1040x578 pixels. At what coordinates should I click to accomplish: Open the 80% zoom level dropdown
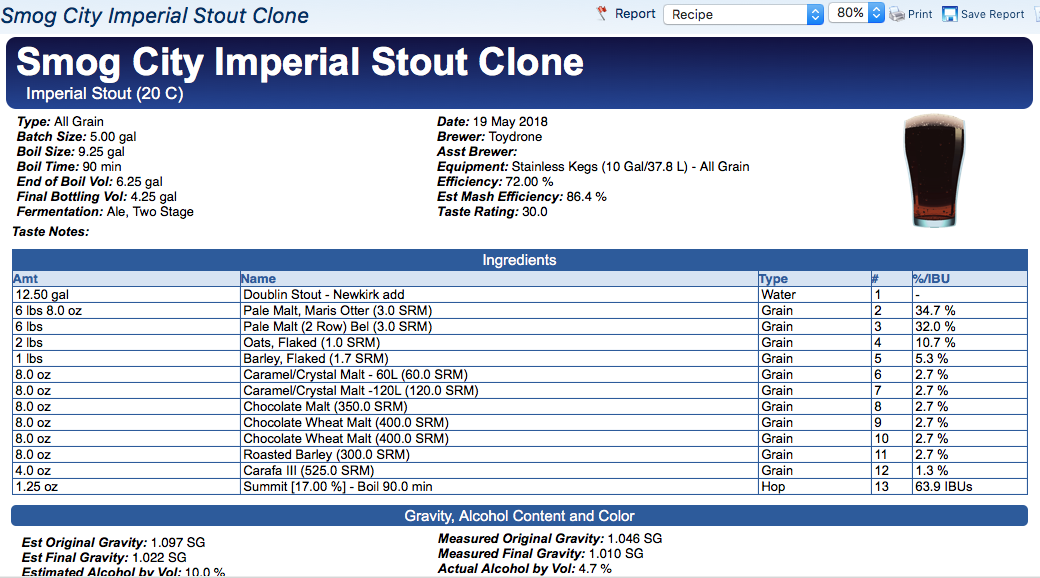click(858, 14)
